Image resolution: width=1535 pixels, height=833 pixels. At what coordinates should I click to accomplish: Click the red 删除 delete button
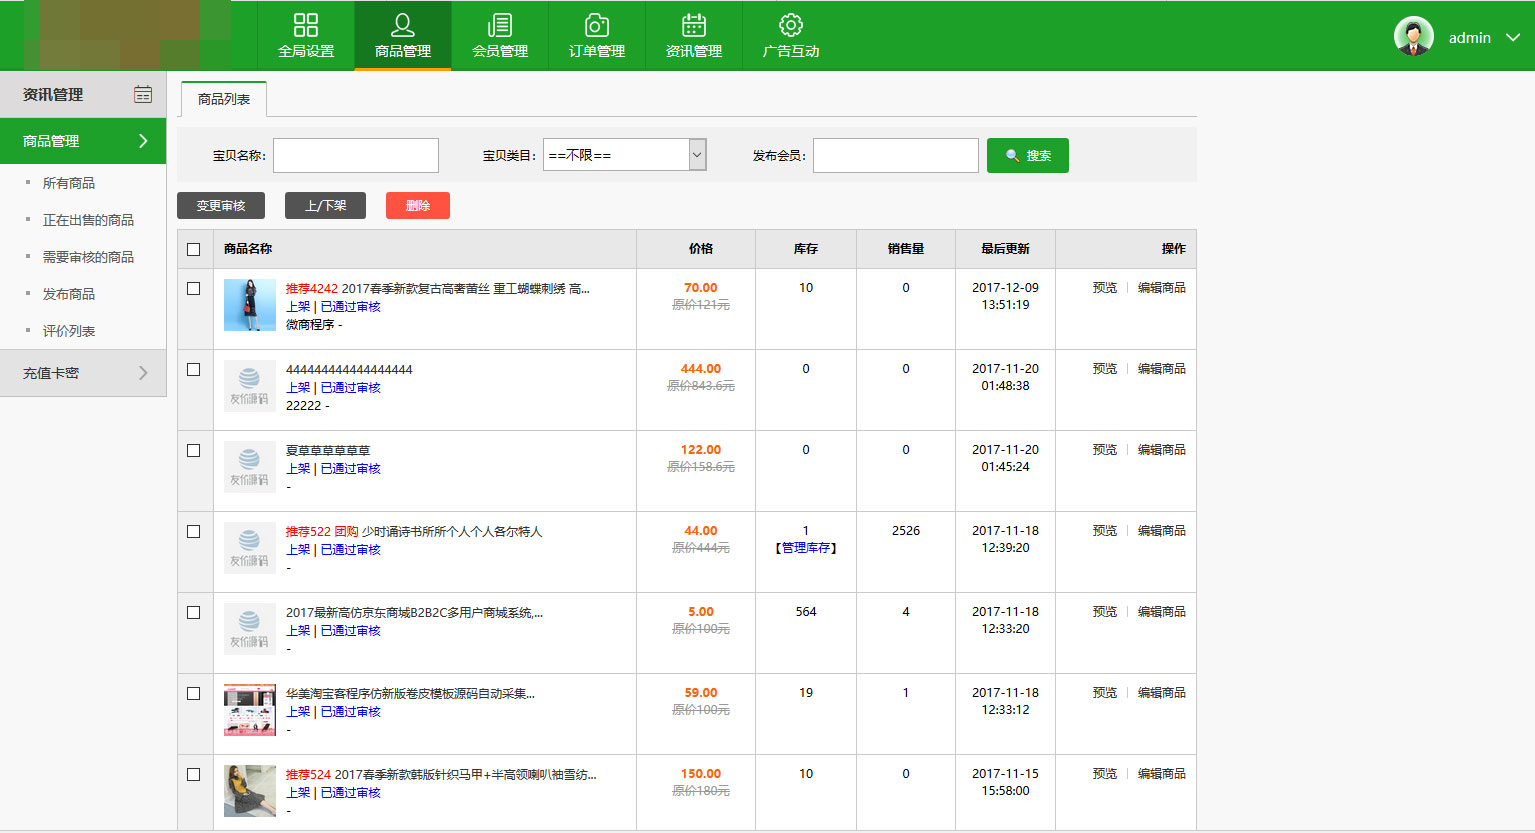pos(418,205)
